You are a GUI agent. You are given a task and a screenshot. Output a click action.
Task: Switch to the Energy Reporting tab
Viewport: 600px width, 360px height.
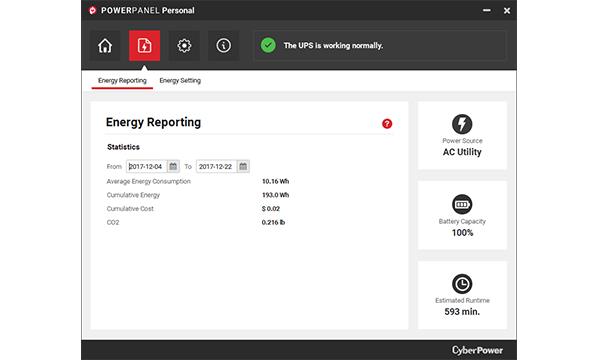pyautogui.click(x=122, y=81)
